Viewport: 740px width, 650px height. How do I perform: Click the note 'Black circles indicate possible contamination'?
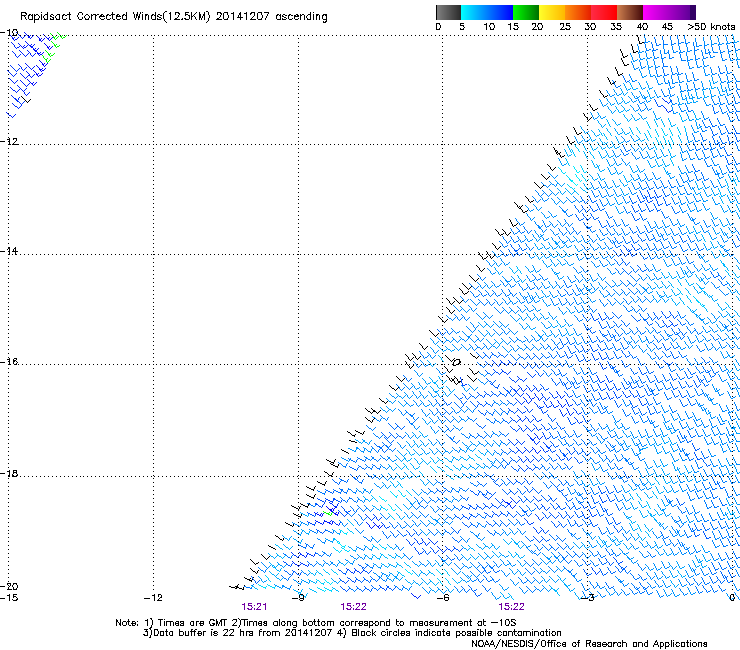click(456, 633)
